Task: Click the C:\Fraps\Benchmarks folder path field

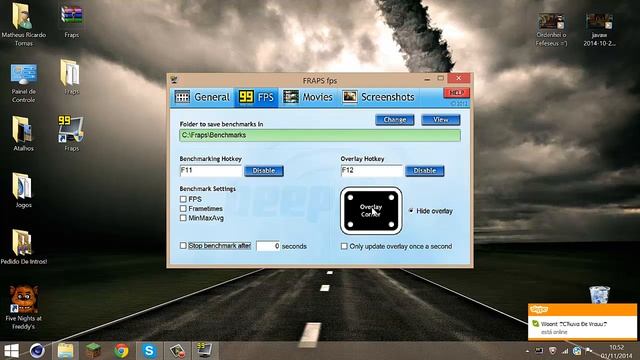Action: pyautogui.click(x=320, y=136)
